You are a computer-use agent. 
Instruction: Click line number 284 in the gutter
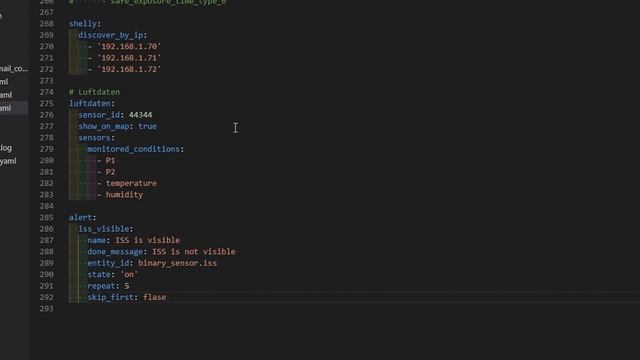click(47, 206)
